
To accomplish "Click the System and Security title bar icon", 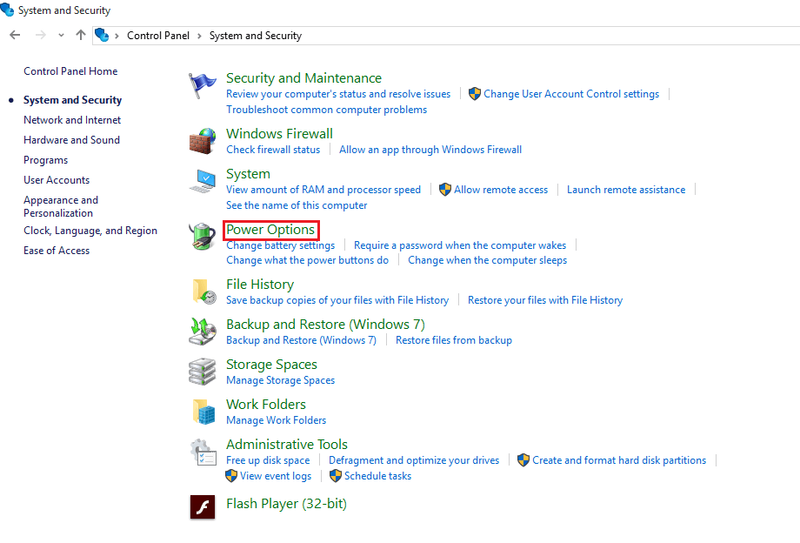I will coord(7,10).
